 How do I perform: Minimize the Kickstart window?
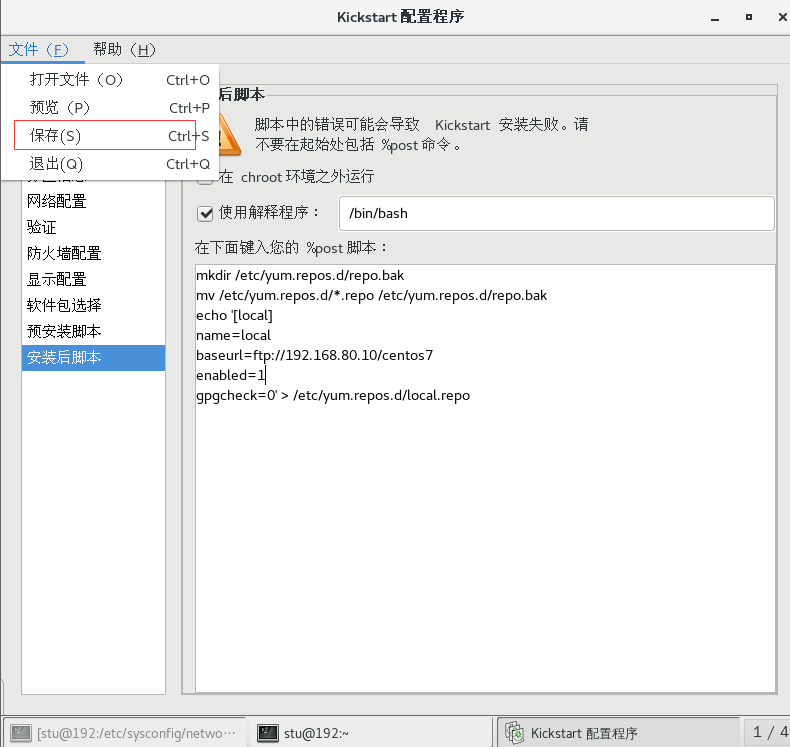[714, 18]
